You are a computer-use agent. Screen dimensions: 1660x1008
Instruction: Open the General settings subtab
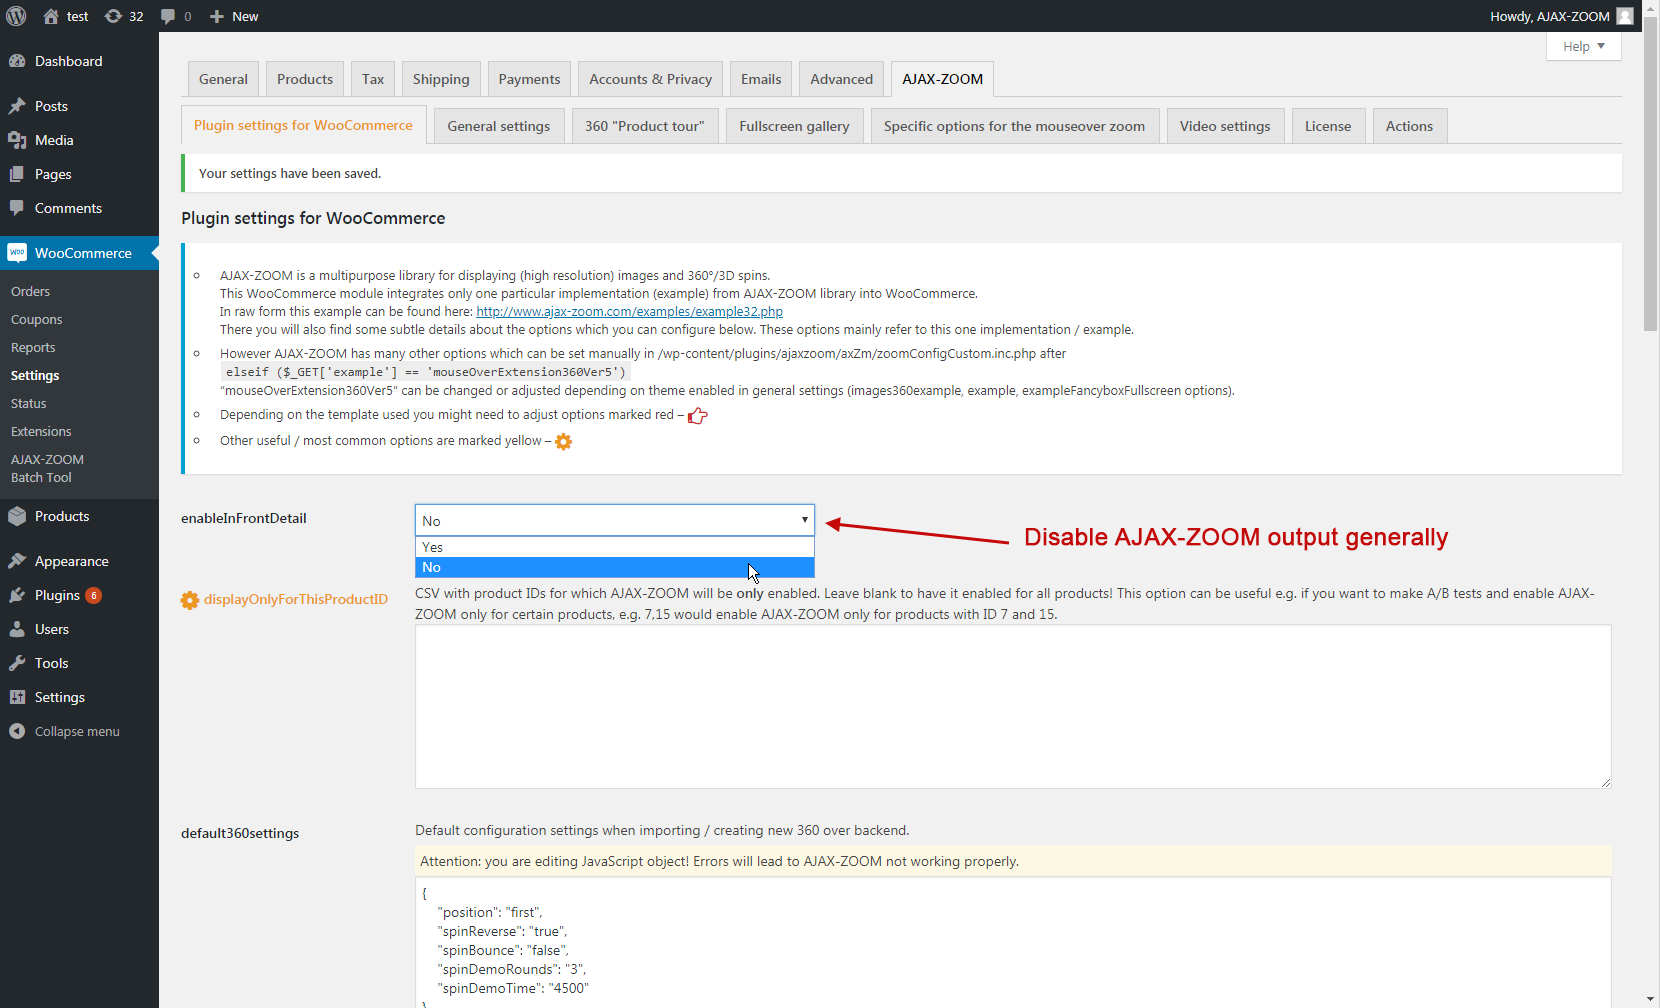tap(499, 126)
